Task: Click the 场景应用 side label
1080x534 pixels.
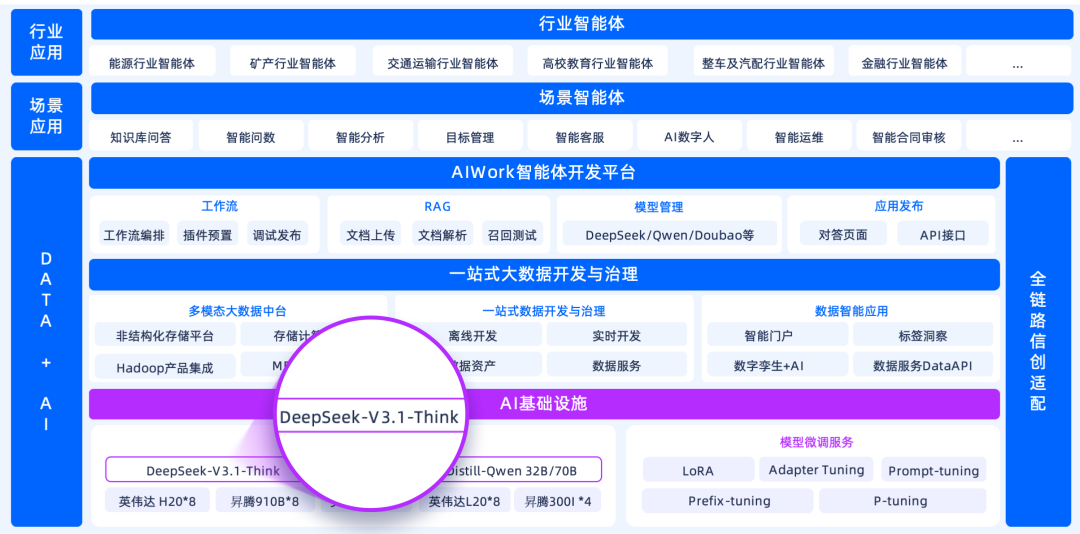Action: [x=46, y=116]
